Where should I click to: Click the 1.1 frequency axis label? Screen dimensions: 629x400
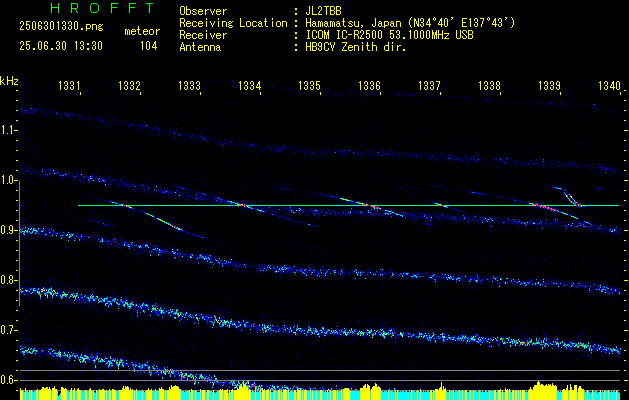click(x=8, y=130)
